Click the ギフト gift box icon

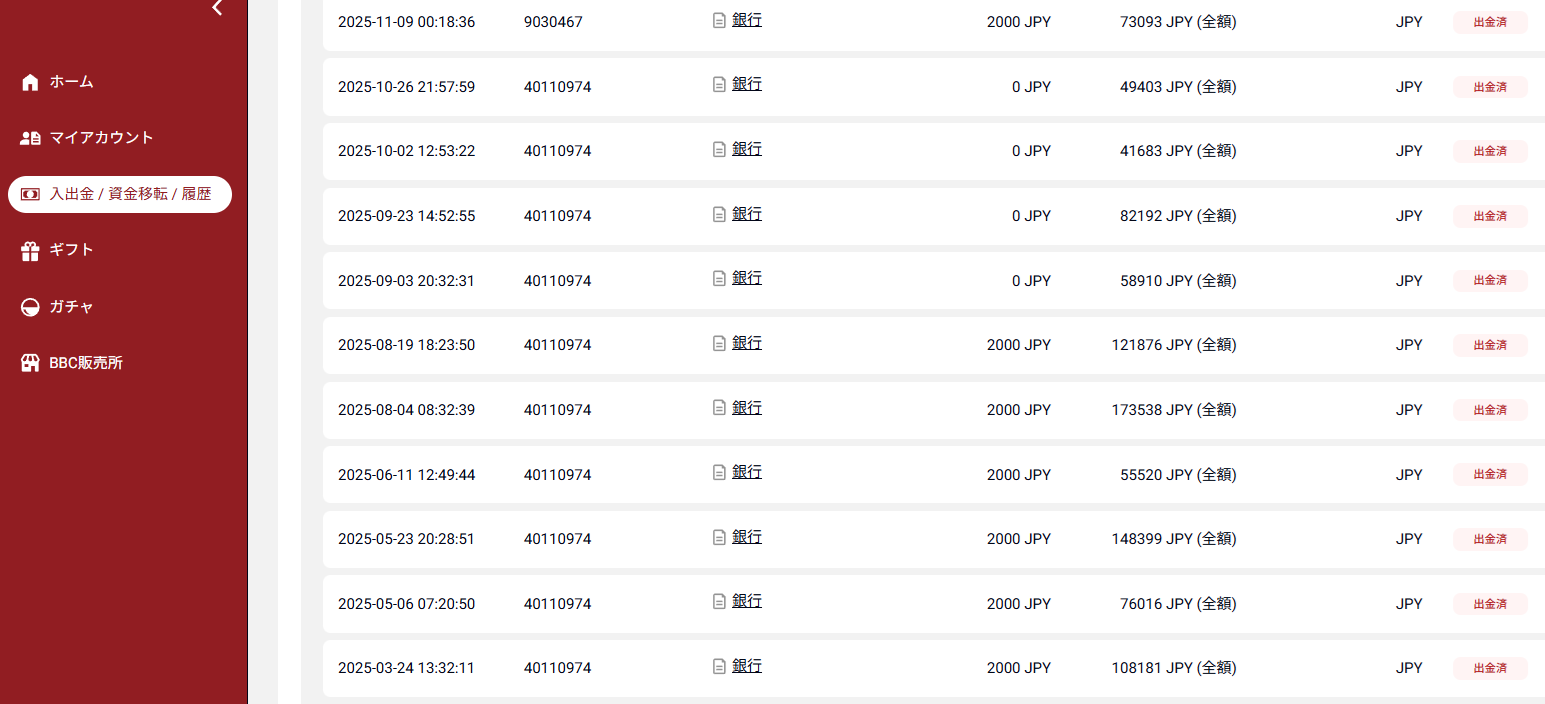pos(30,250)
